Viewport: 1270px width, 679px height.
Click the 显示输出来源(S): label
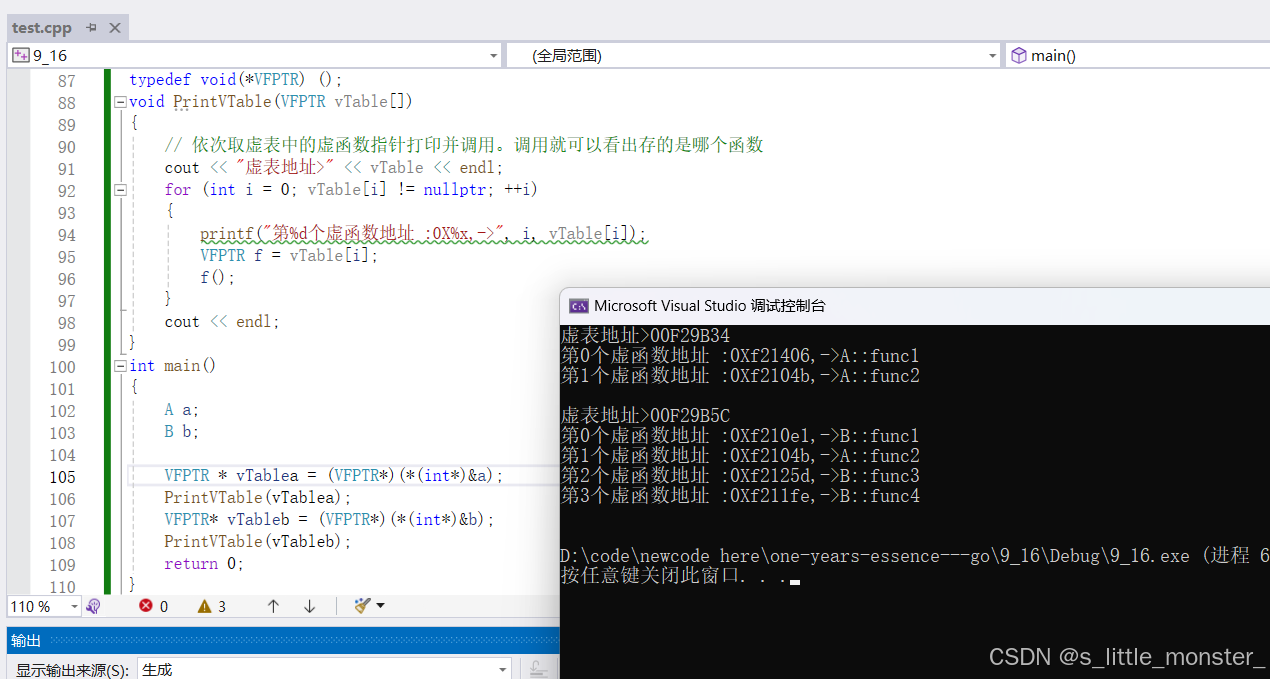pyautogui.click(x=72, y=670)
